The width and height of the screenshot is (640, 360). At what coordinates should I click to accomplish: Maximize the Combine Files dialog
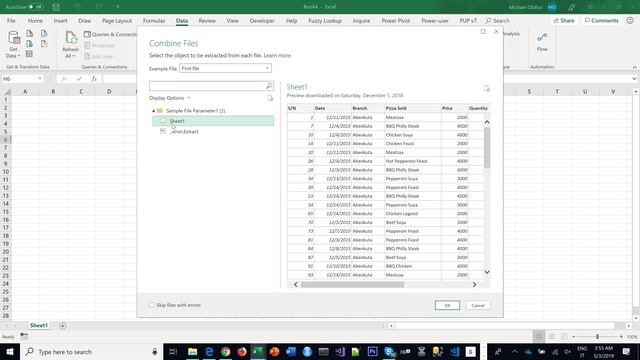(x=483, y=32)
